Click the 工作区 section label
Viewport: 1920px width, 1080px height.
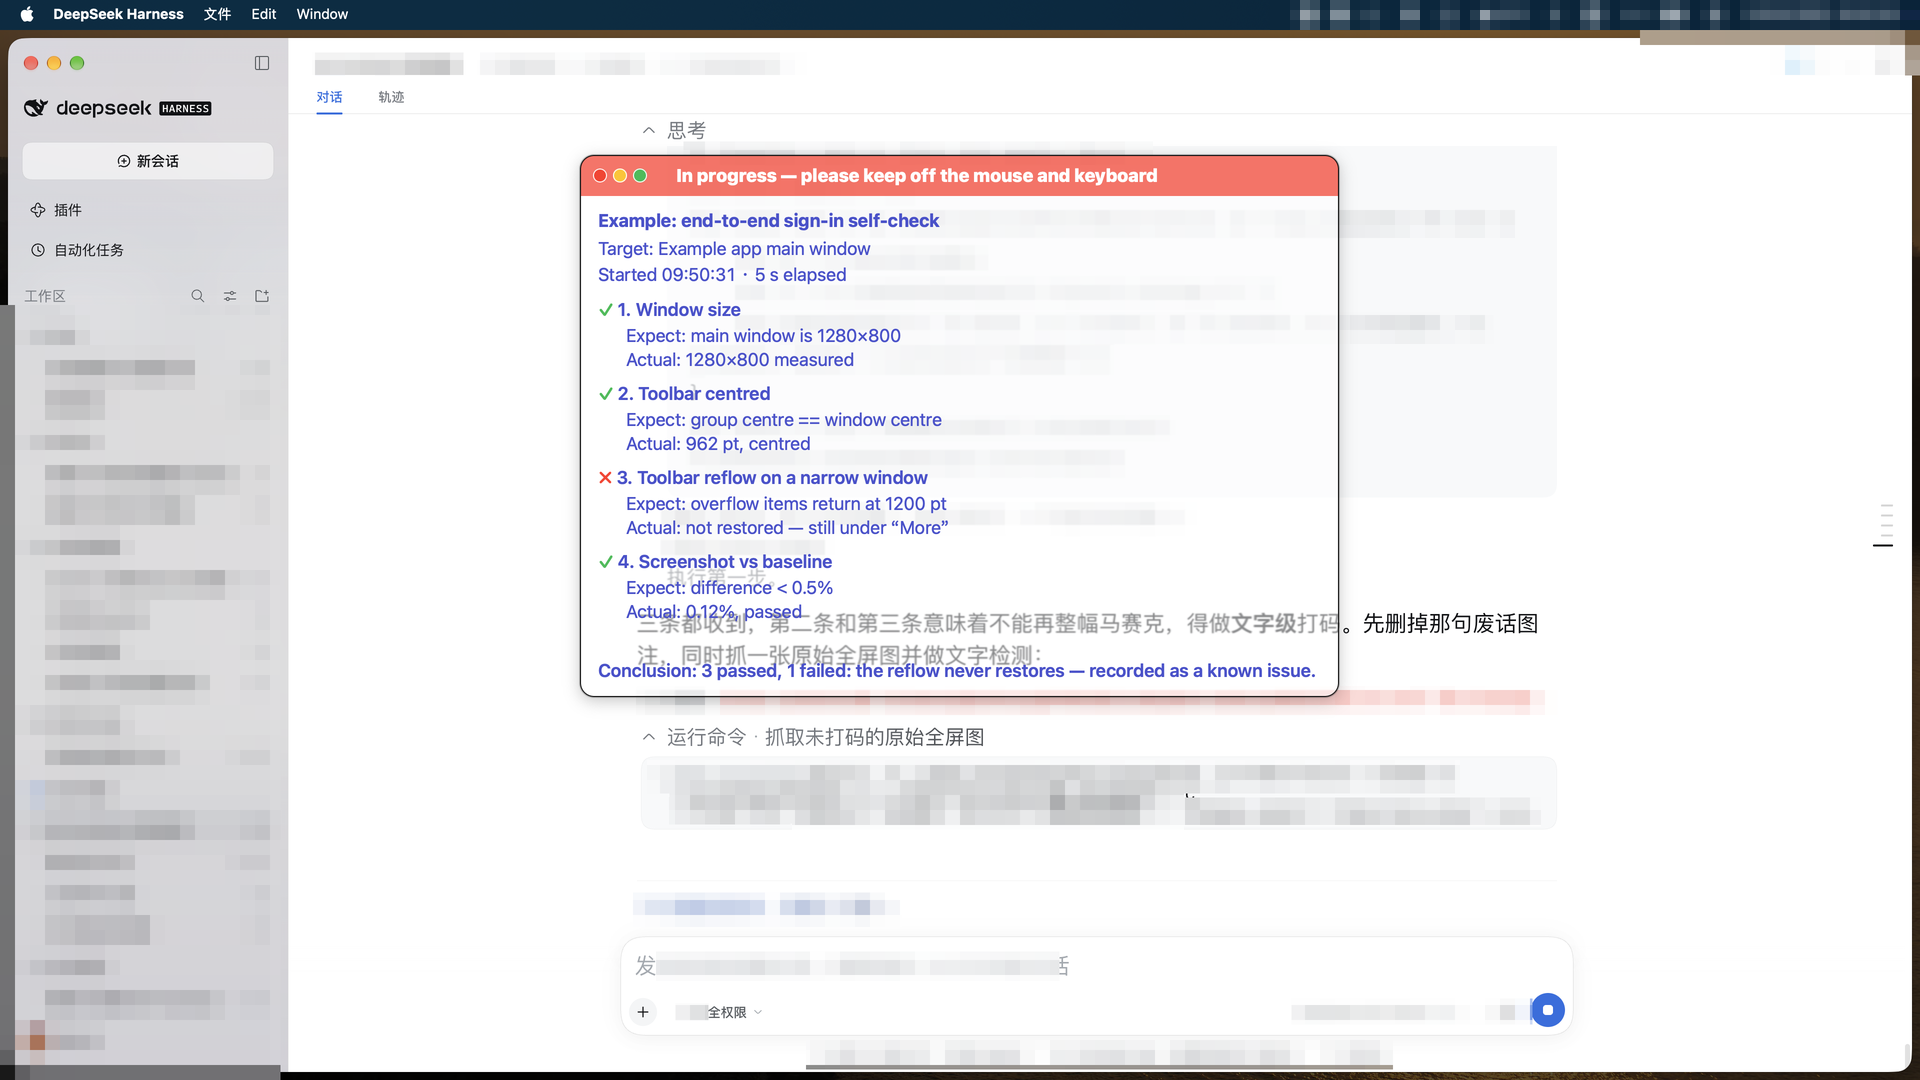45,296
